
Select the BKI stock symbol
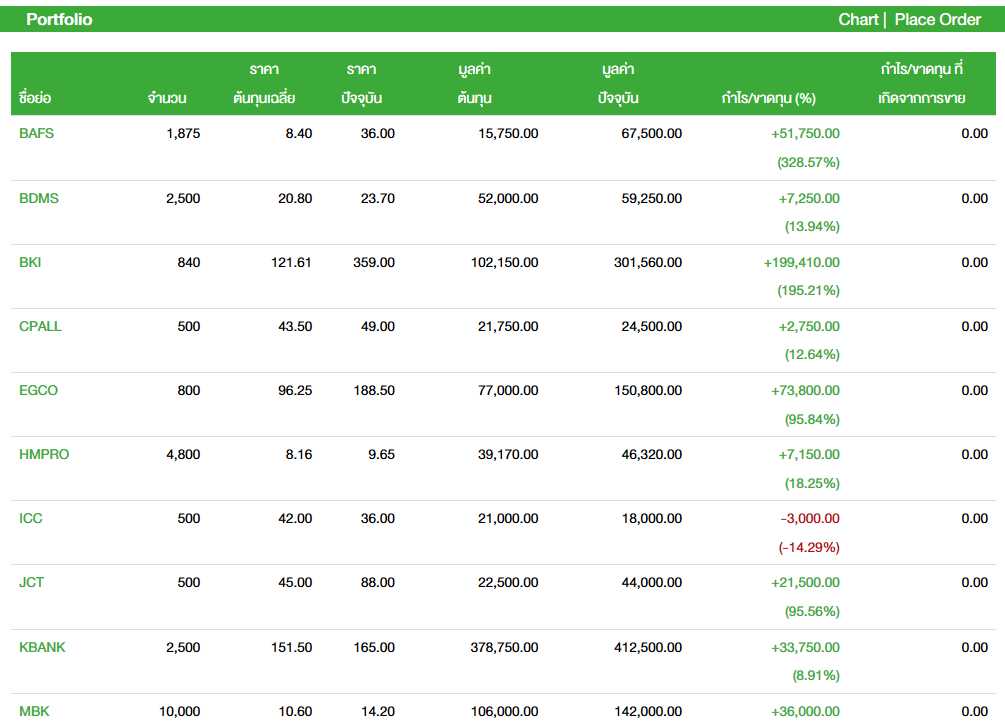[x=30, y=262]
